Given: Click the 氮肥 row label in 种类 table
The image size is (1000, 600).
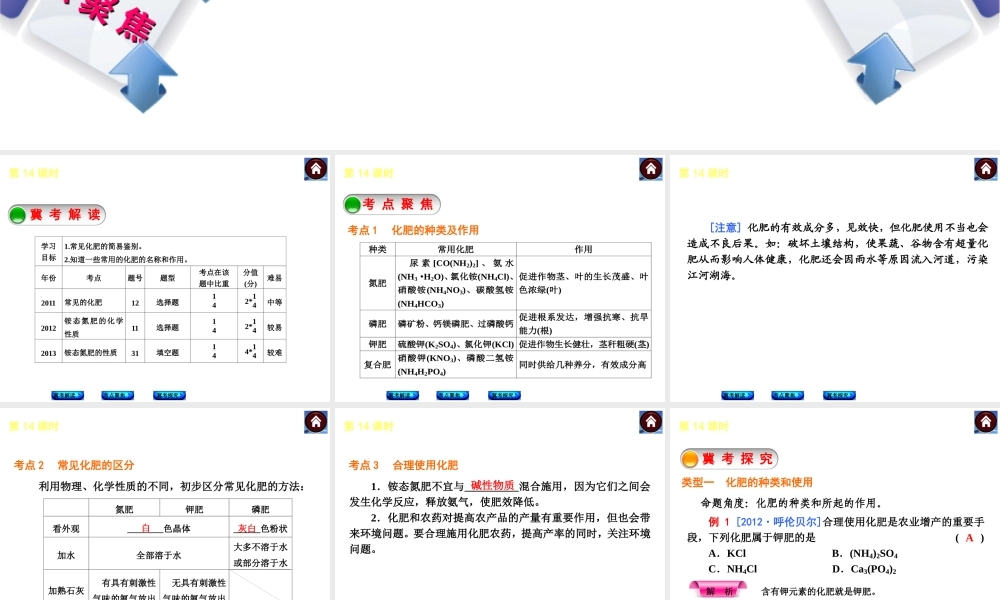Looking at the screenshot, I should point(378,283).
